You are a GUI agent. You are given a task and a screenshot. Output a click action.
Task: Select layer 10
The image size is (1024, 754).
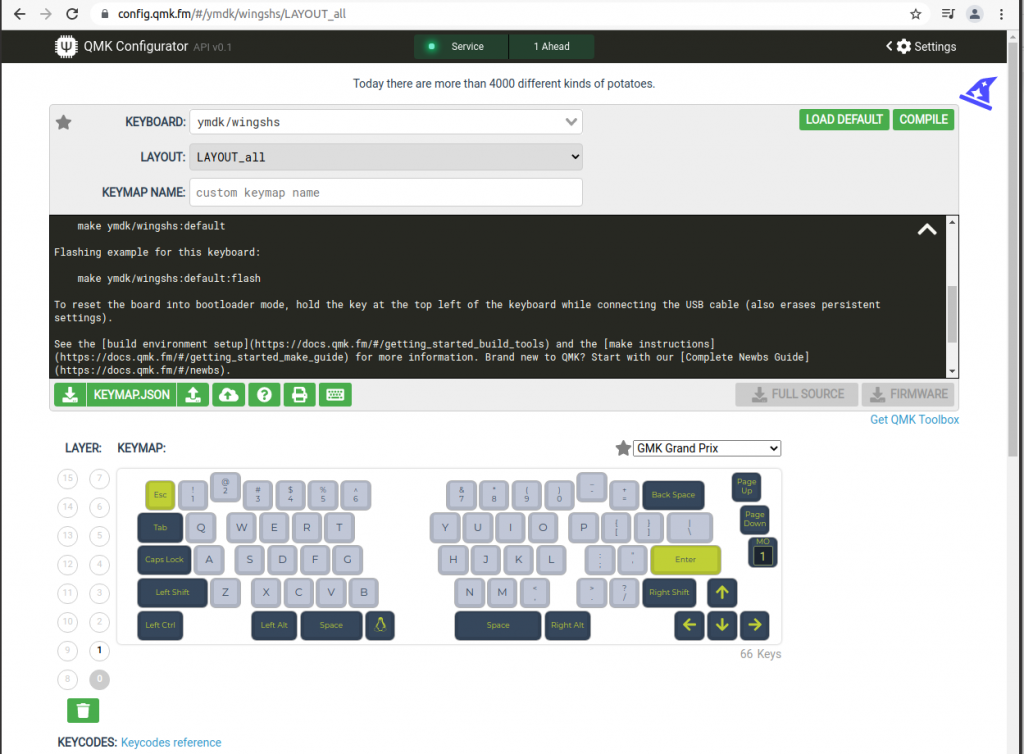[68, 621]
